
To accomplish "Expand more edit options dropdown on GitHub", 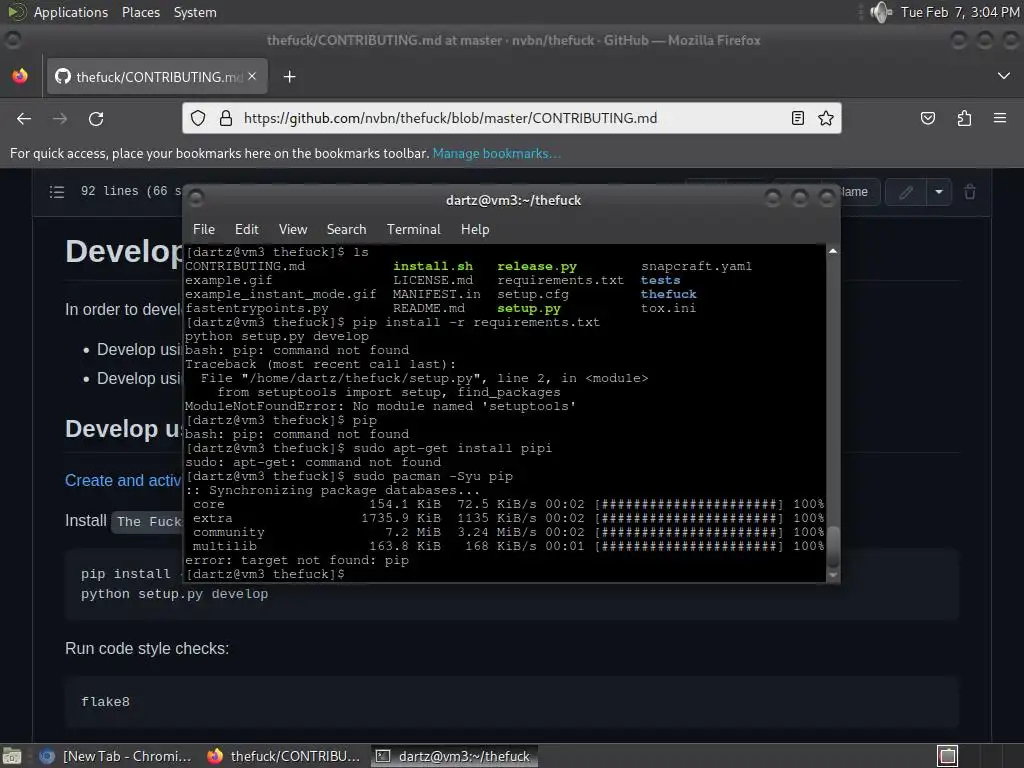I will pyautogui.click(x=938, y=192).
